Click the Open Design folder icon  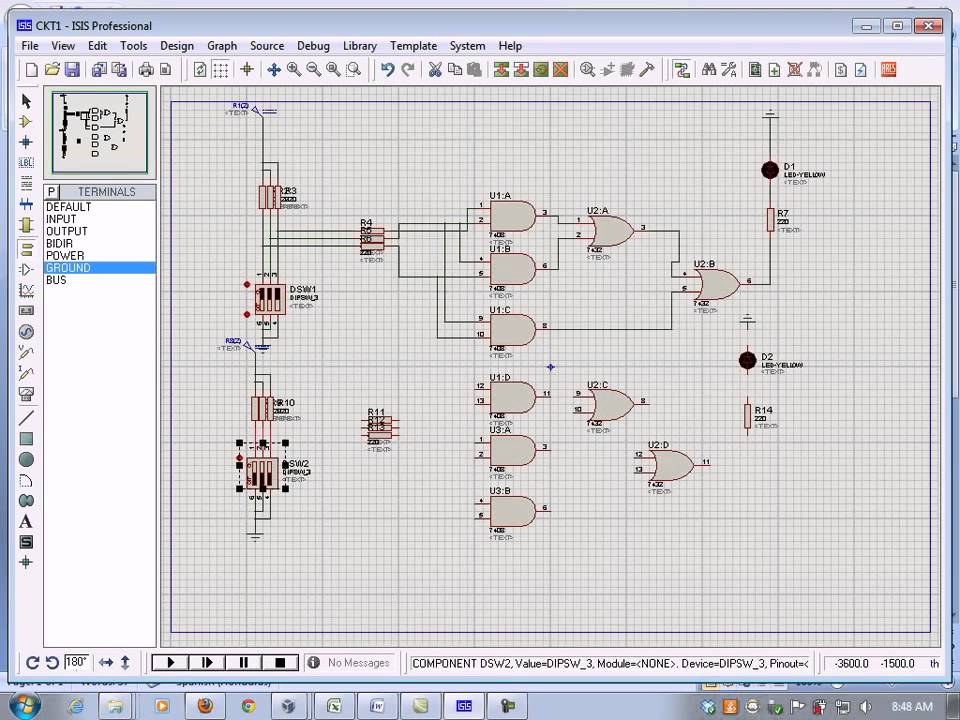click(52, 70)
